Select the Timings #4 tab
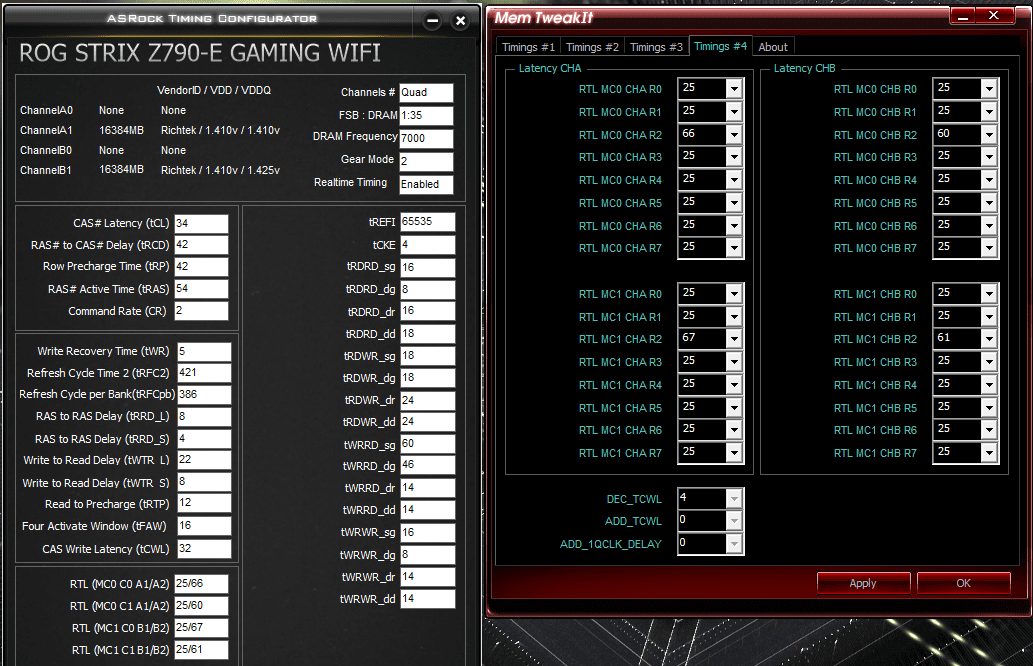This screenshot has height=666, width=1033. (x=720, y=45)
